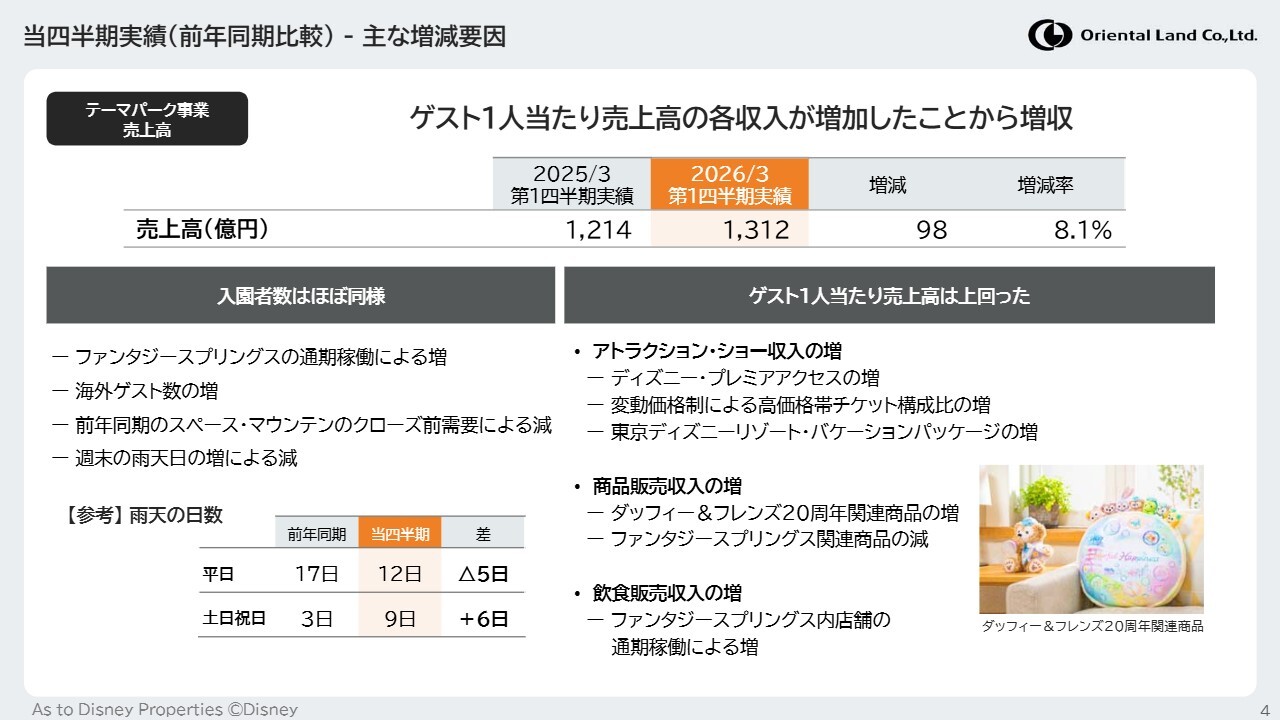Screen dimensions: 1280x720
Task: Click the 【参考】雨天の日数 label
Action: coord(144,515)
